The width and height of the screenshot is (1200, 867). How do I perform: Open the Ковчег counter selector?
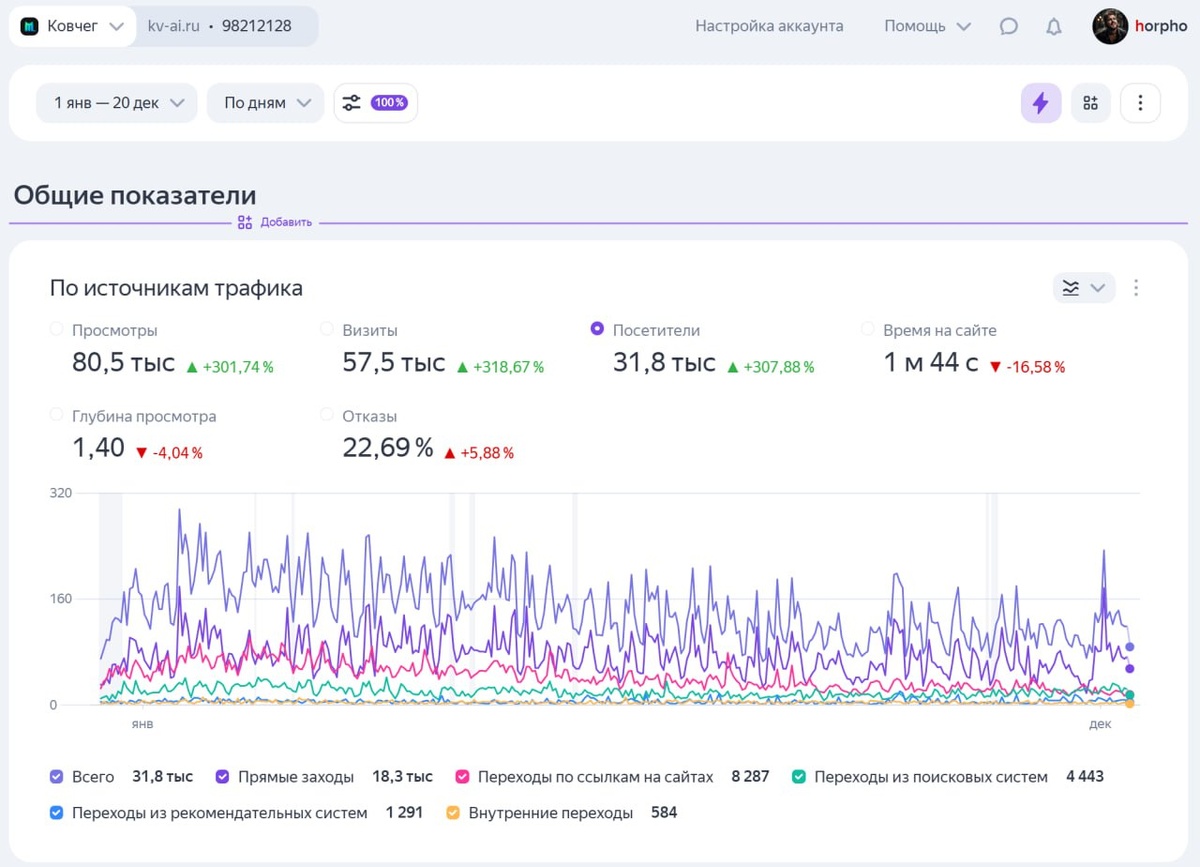(x=73, y=27)
